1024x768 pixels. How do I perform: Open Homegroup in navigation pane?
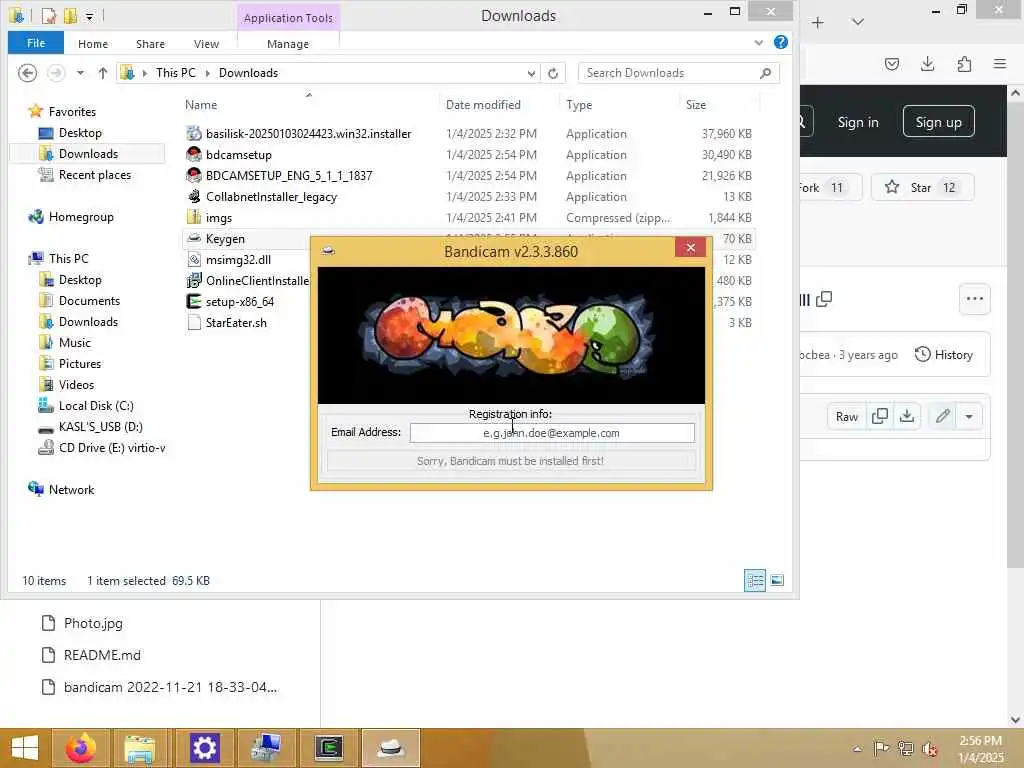click(x=81, y=217)
